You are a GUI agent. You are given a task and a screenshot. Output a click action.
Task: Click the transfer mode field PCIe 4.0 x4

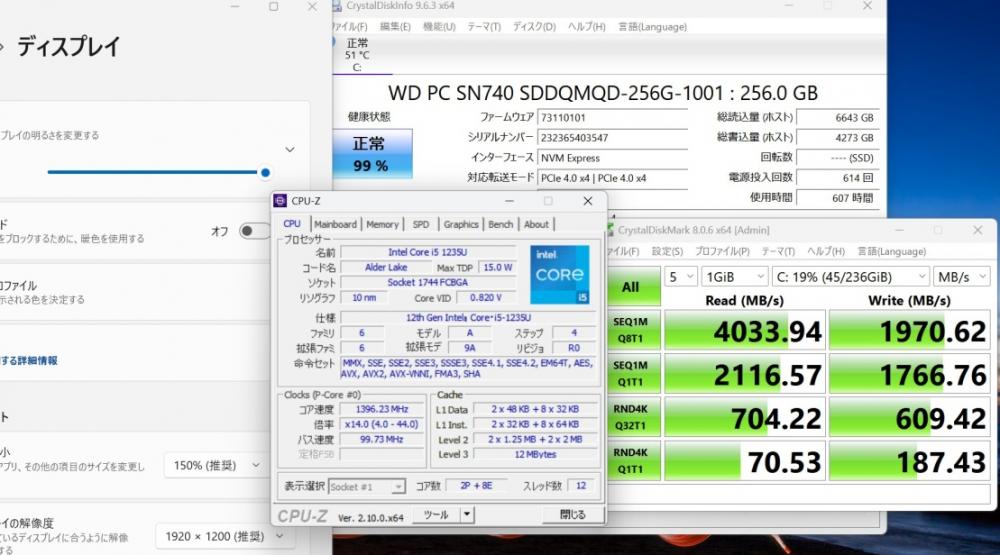point(612,178)
